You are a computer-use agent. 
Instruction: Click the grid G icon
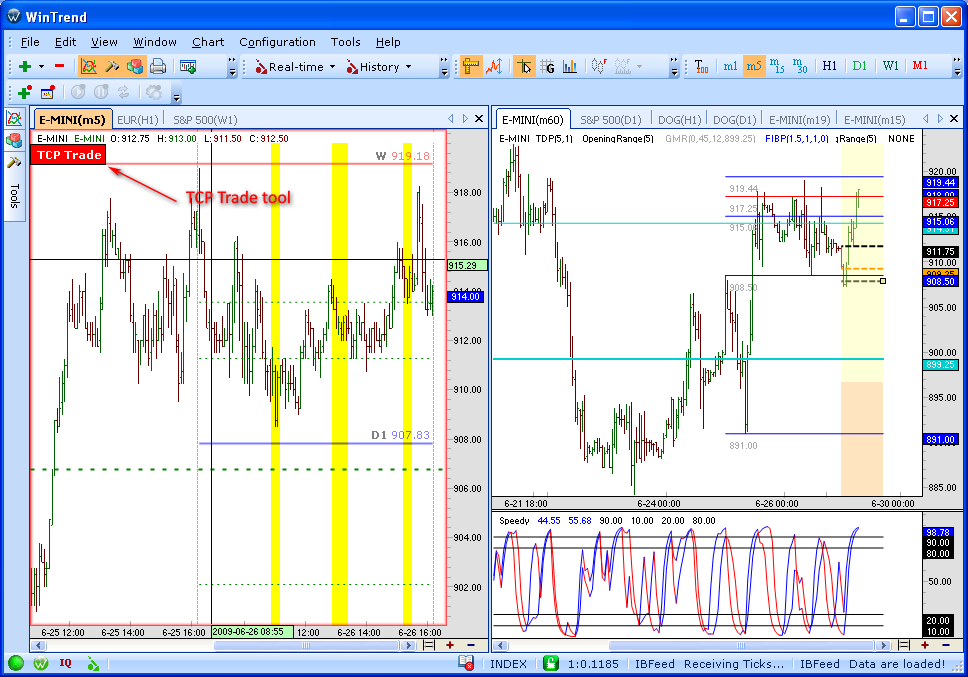[x=547, y=67]
